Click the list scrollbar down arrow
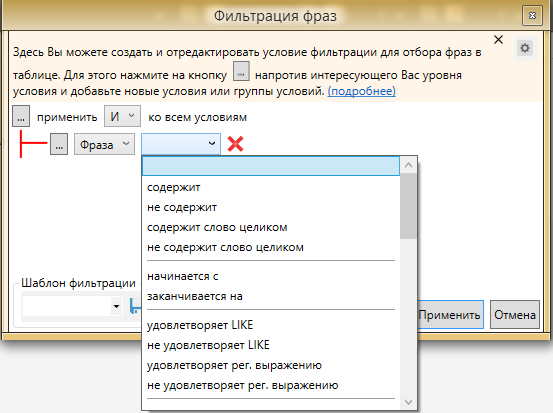The height and width of the screenshot is (413, 553). [408, 402]
